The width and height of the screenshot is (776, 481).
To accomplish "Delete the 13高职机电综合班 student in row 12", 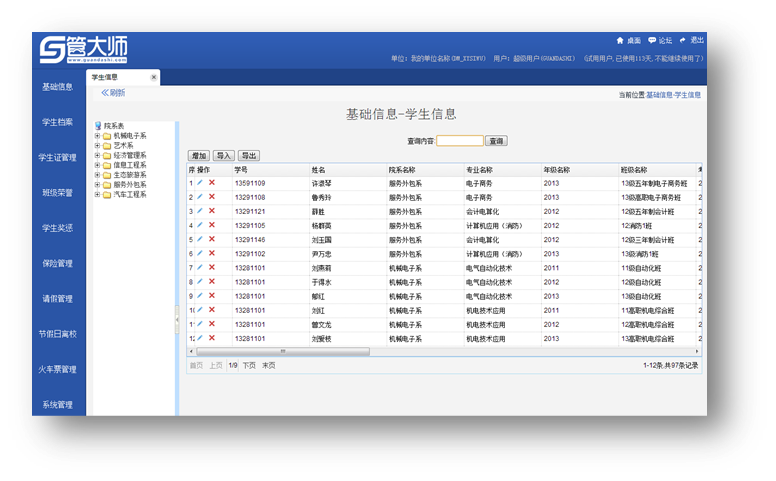I will tap(212, 338).
